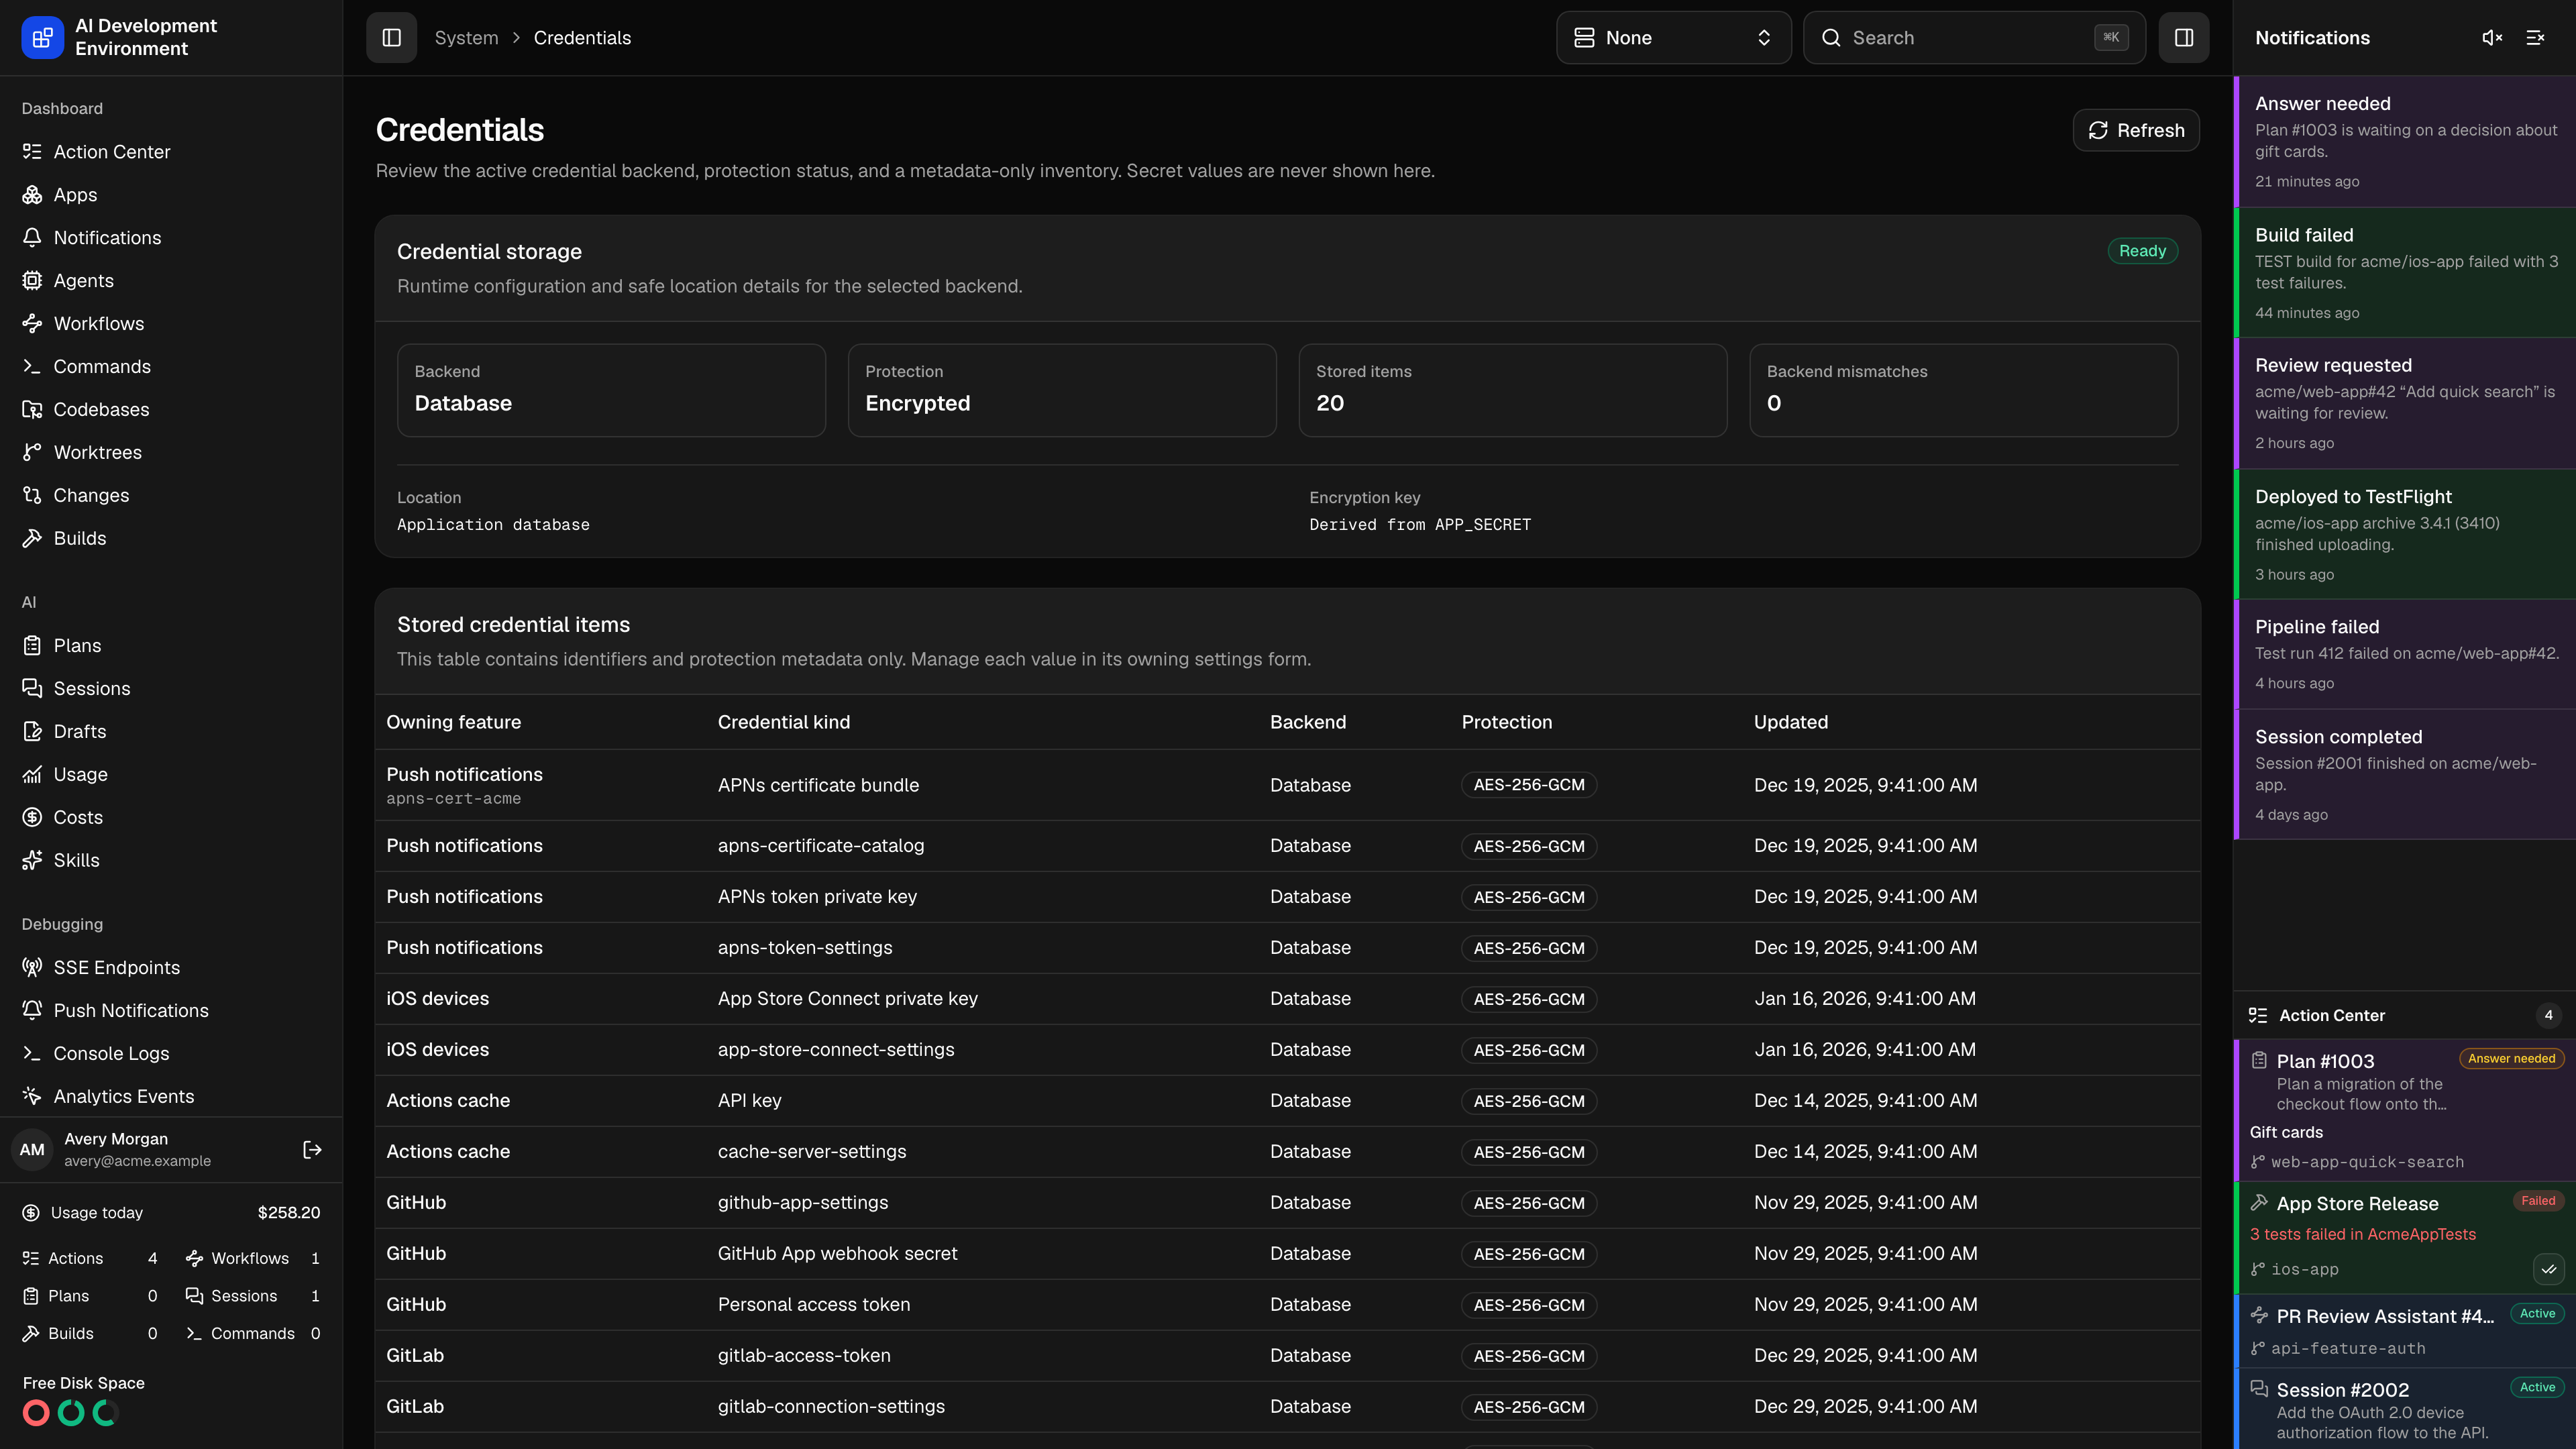Go to Agents page
2576x1449 pixels.
tap(171, 281)
